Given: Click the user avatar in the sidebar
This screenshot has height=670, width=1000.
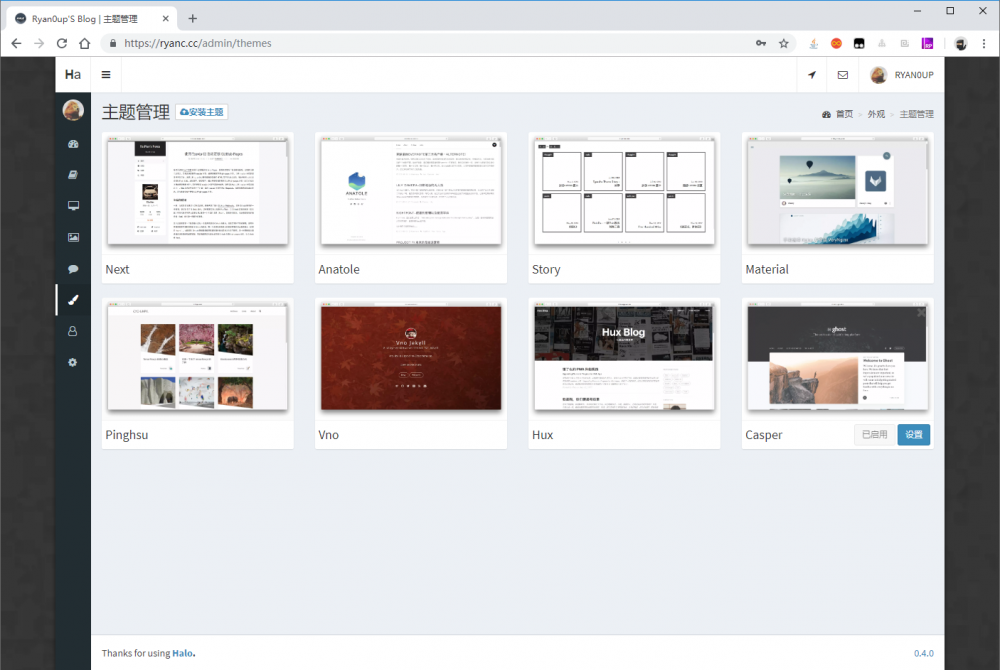Looking at the screenshot, I should [x=73, y=110].
